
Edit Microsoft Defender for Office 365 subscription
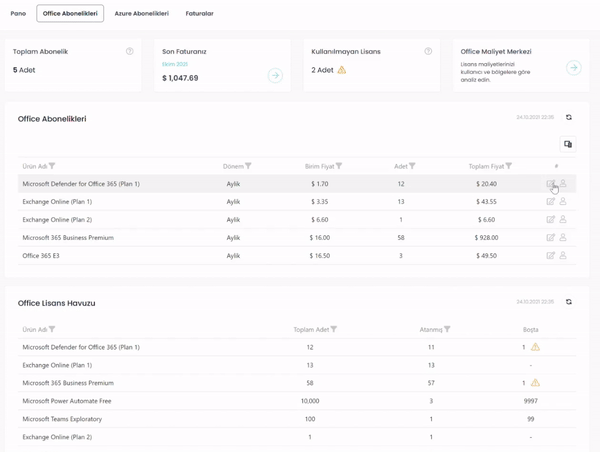[x=551, y=184]
